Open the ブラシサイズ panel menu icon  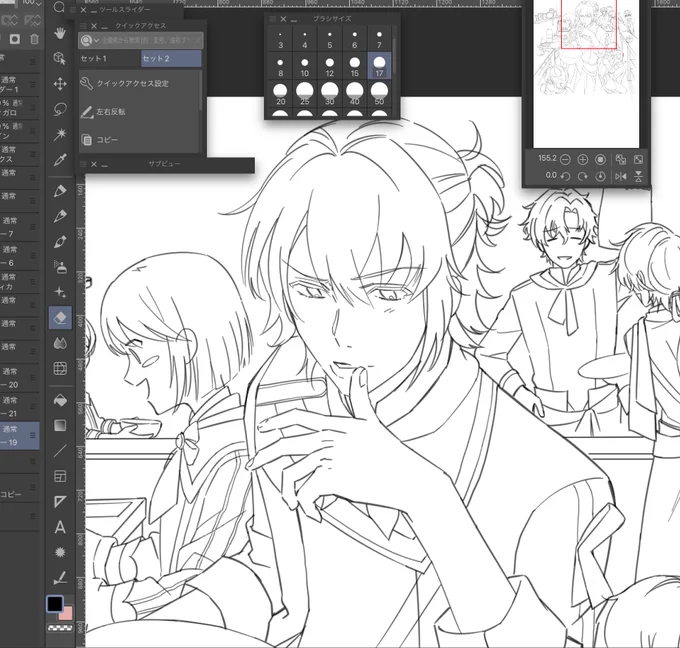273,19
